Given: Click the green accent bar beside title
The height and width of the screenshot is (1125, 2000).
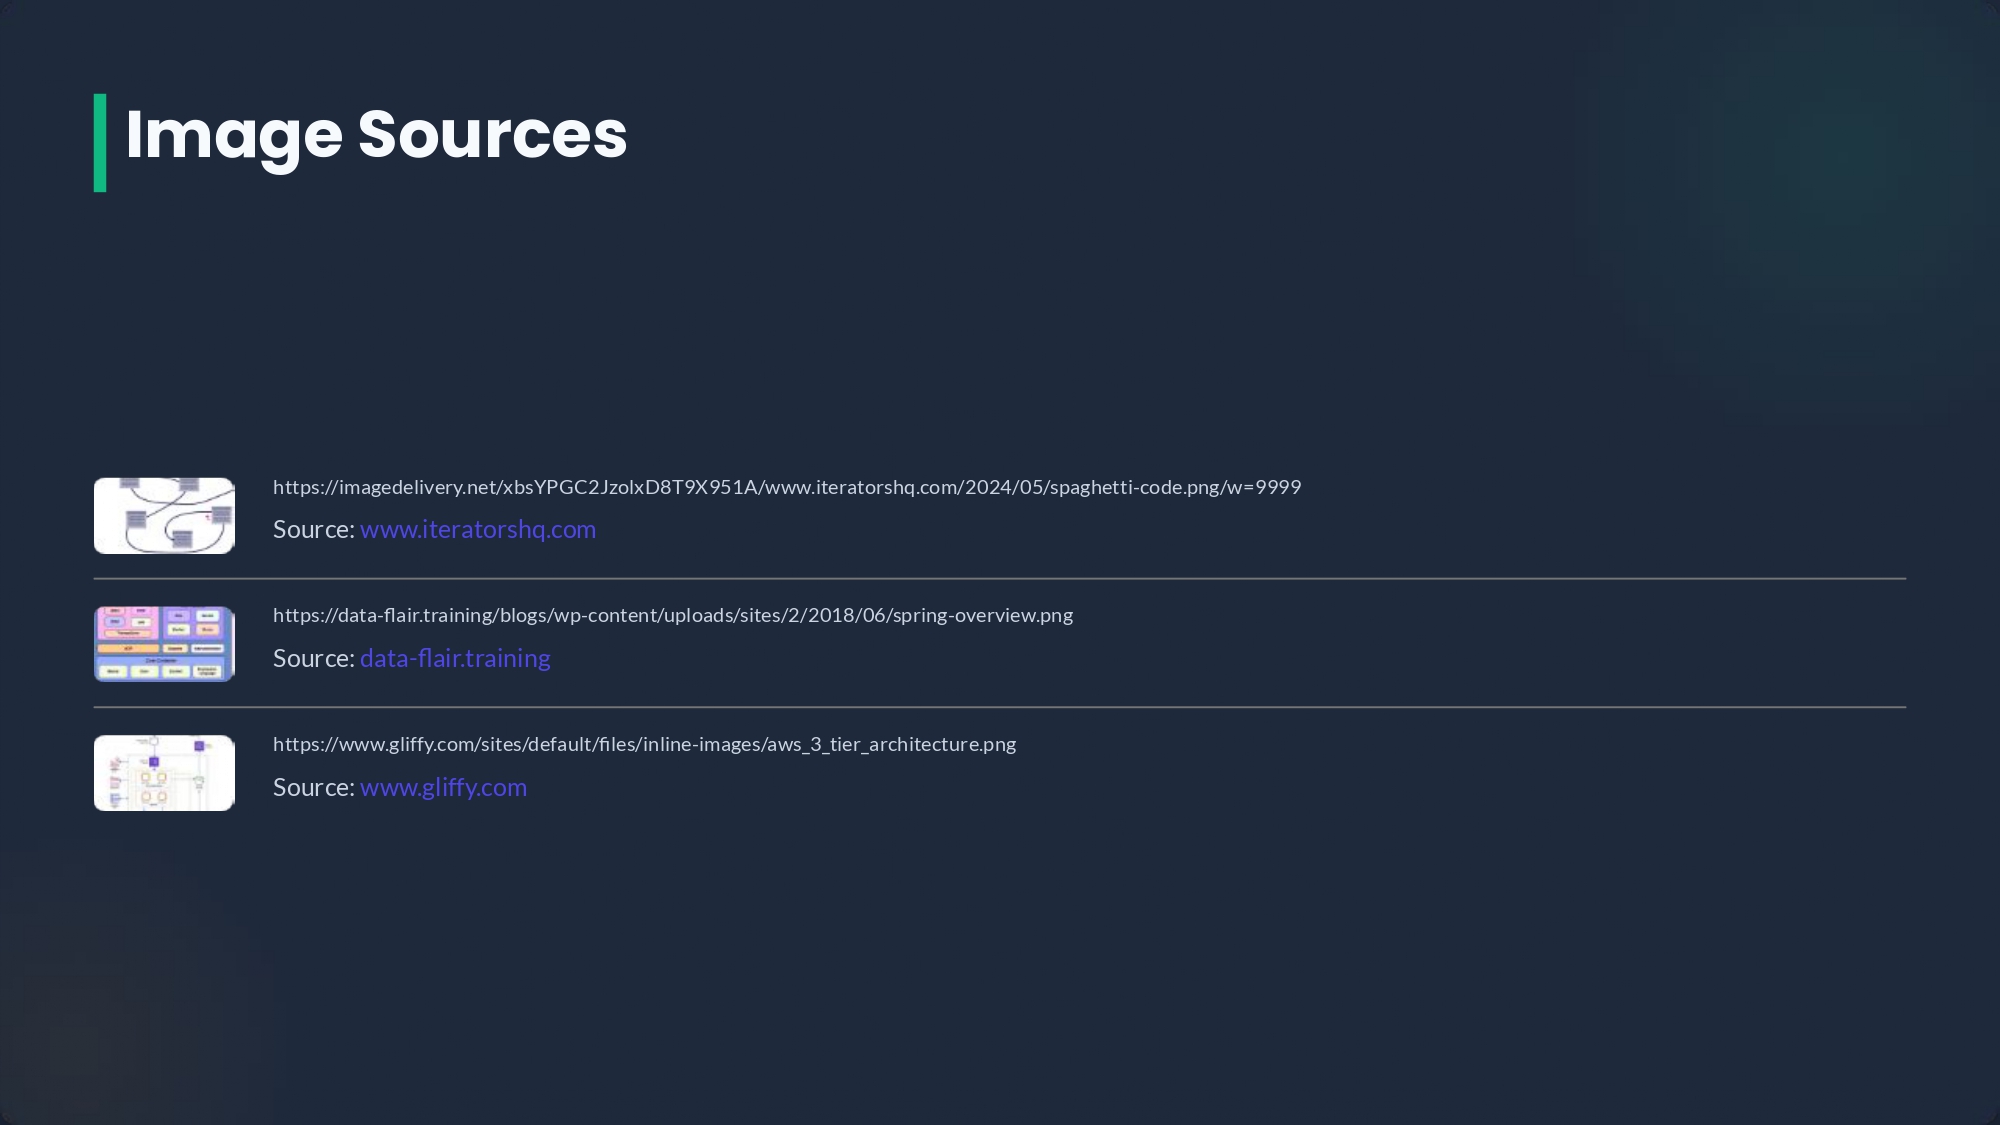Looking at the screenshot, I should (100, 143).
